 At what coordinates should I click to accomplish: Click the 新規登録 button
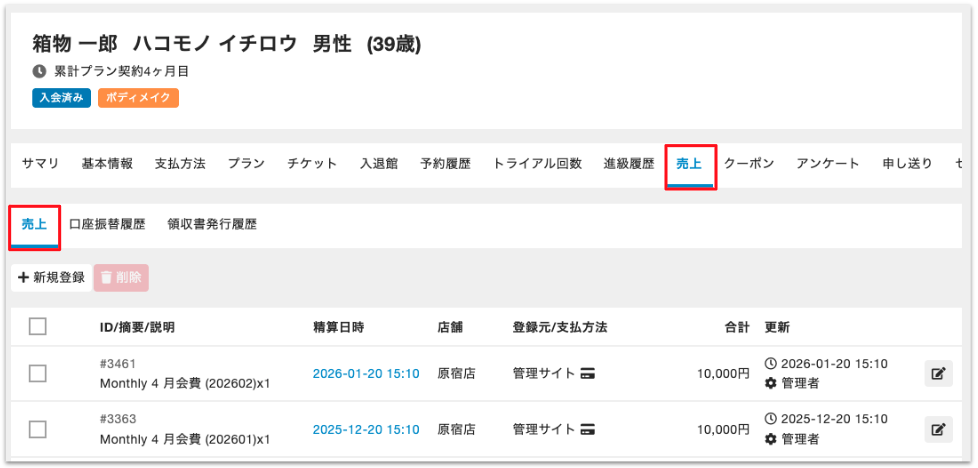(52, 277)
